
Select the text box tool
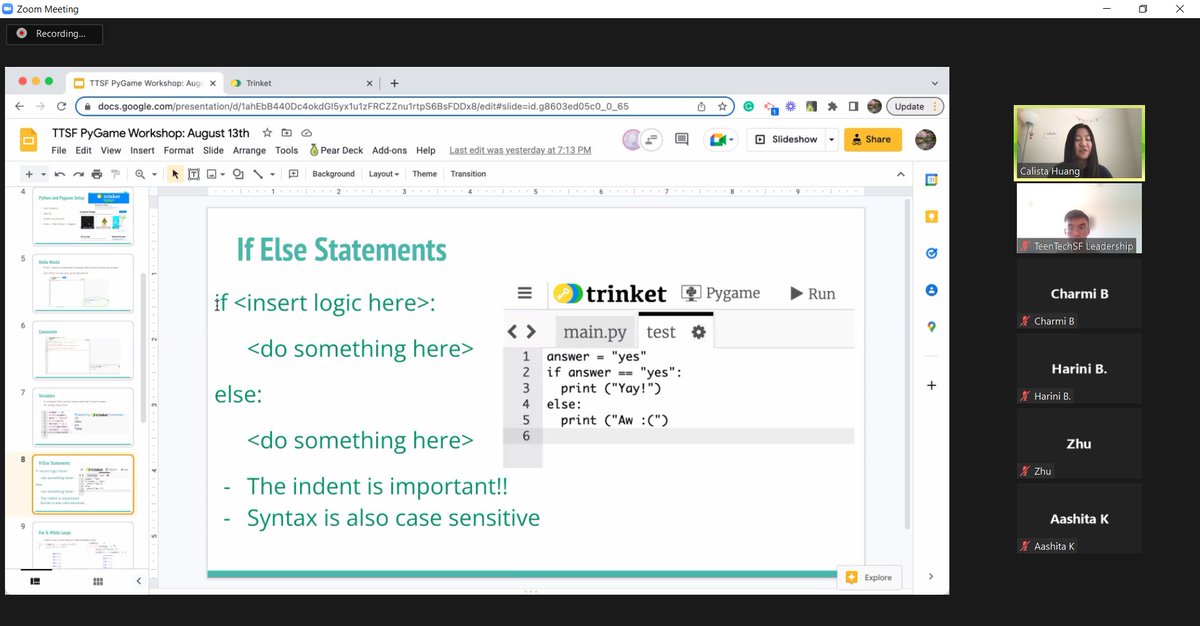[x=194, y=174]
